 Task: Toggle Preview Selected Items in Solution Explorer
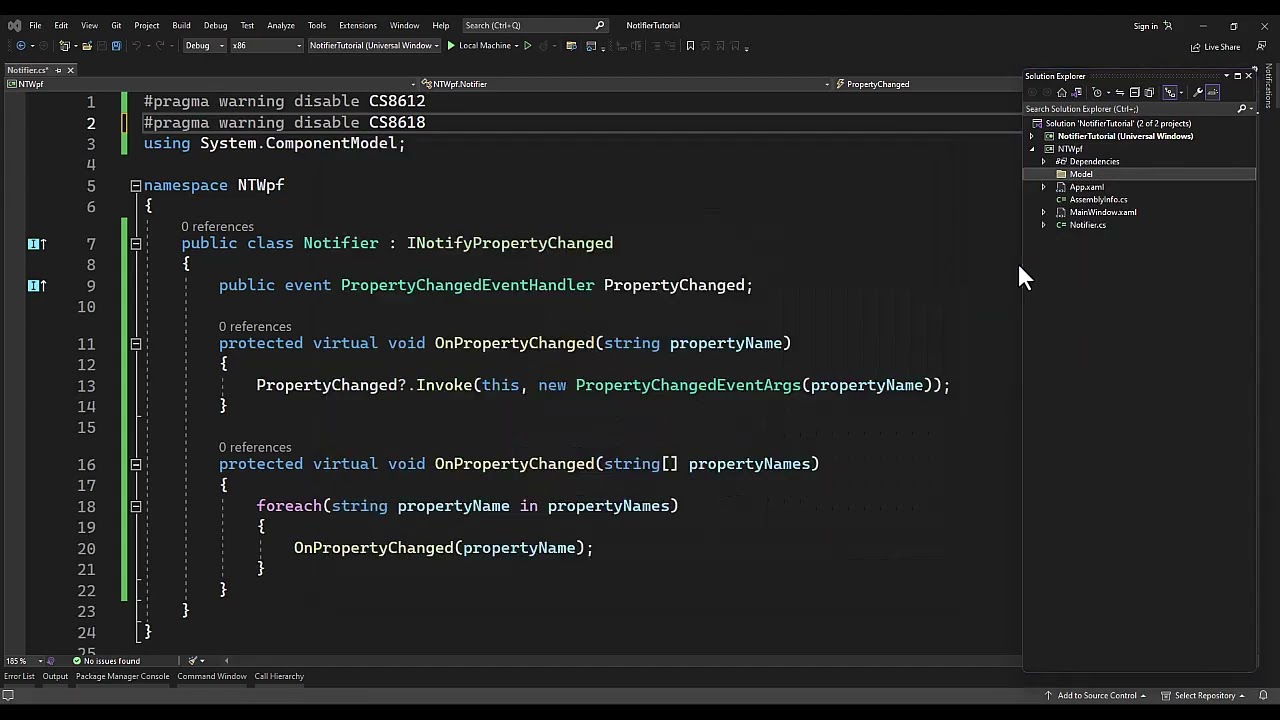pyautogui.click(x=1212, y=92)
